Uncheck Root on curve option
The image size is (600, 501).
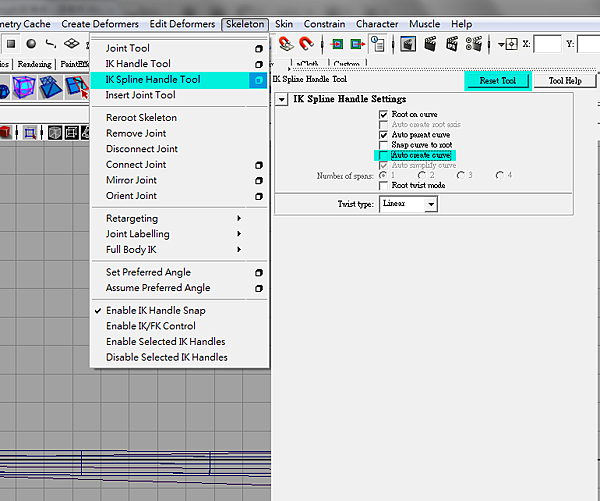point(383,115)
